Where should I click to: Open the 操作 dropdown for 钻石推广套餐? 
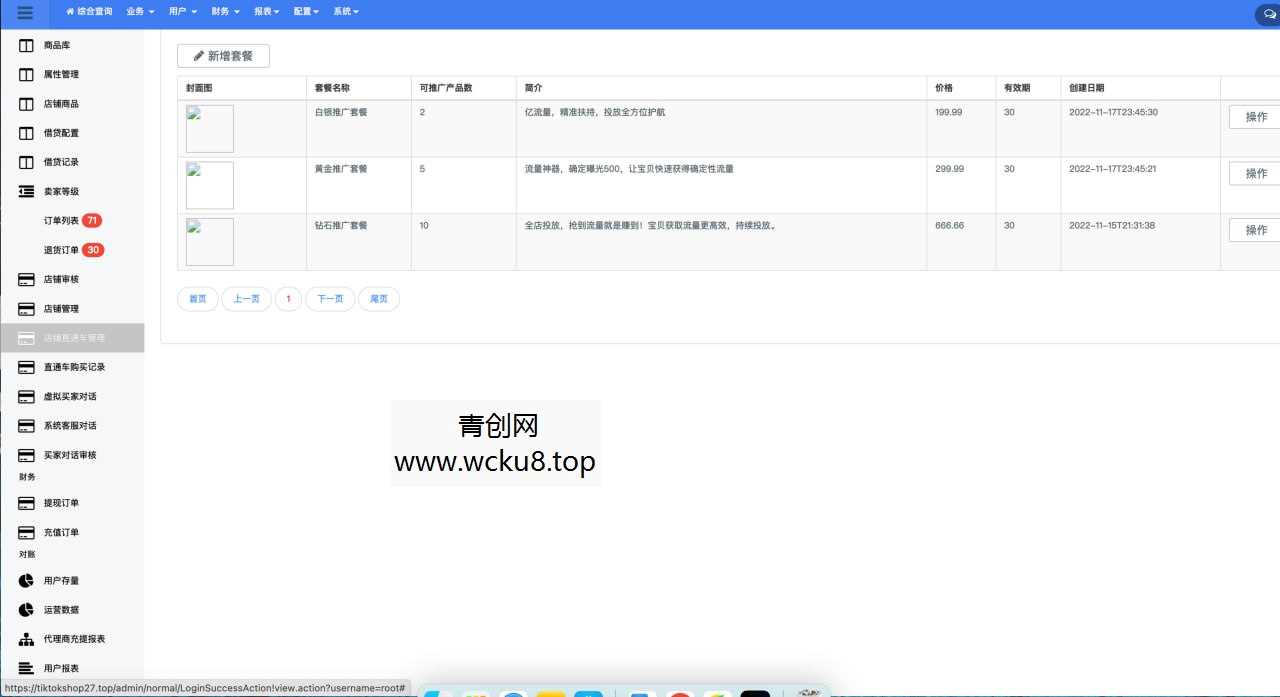click(x=1255, y=229)
